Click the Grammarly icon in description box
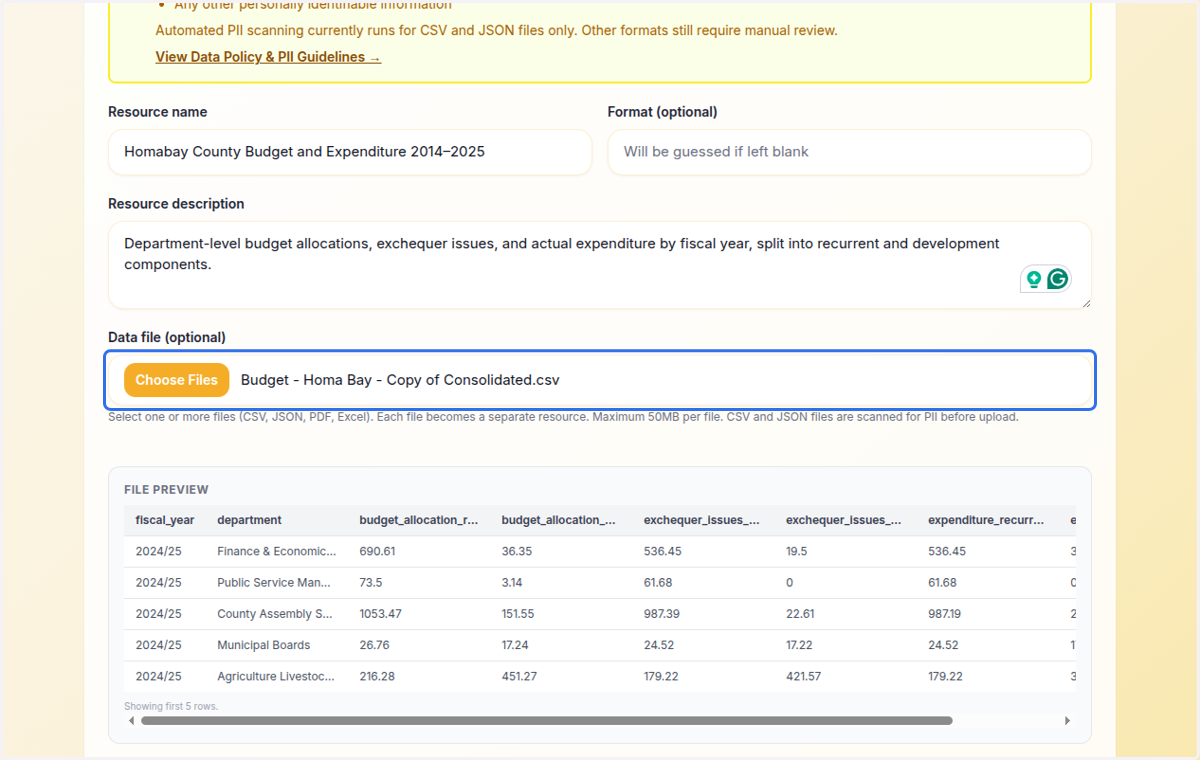Image resolution: width=1200 pixels, height=760 pixels. (x=1057, y=279)
